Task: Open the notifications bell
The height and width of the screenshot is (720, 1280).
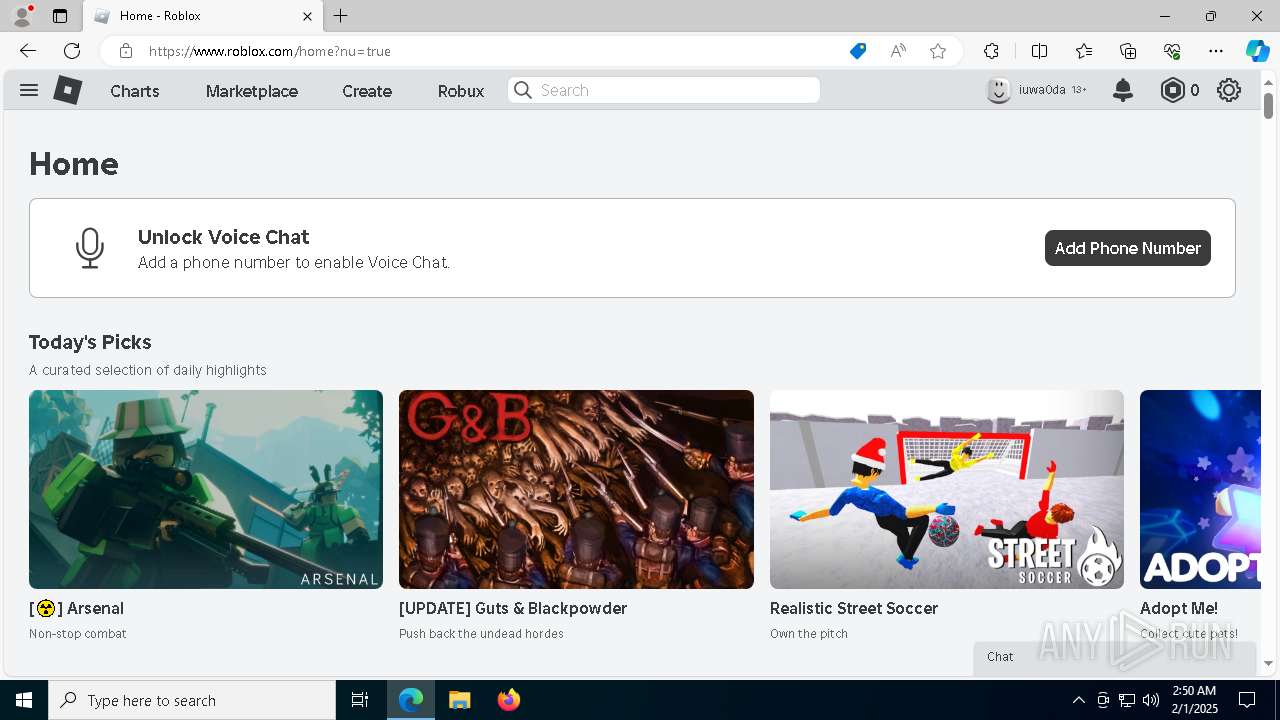Action: pyautogui.click(x=1123, y=90)
